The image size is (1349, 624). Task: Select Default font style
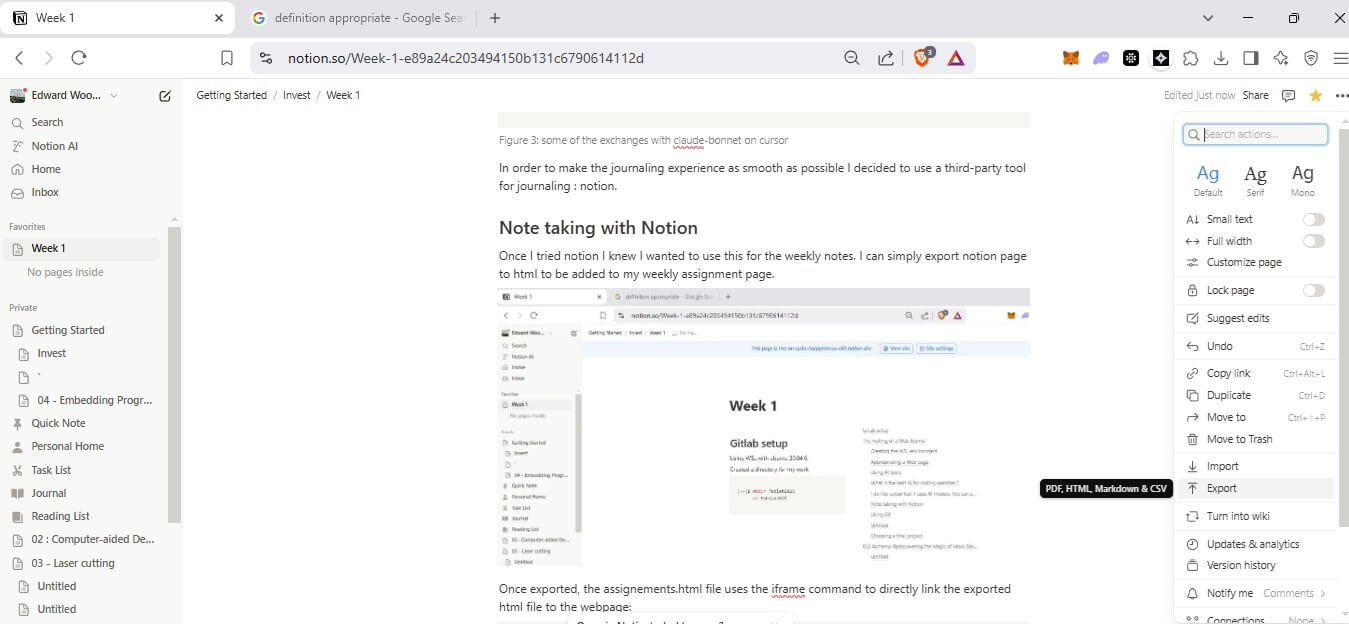coord(1208,180)
